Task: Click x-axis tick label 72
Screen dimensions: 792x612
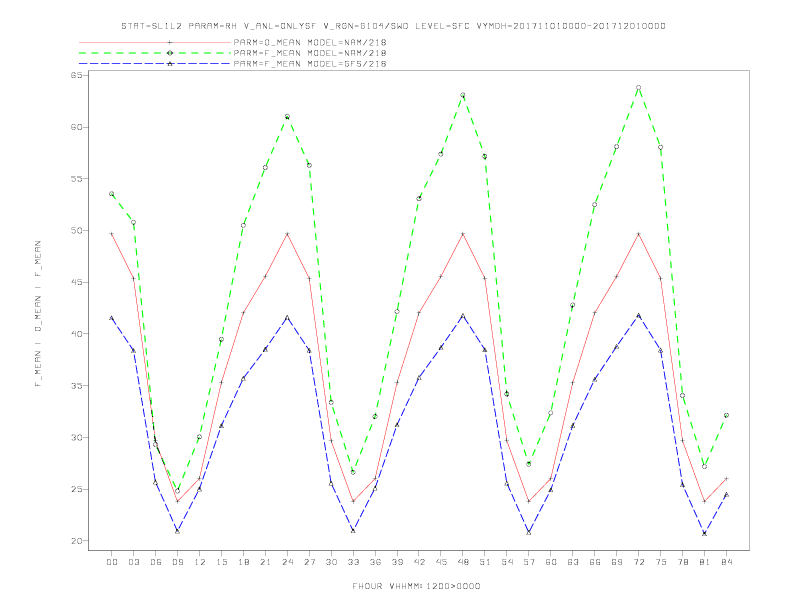Action: pos(638,562)
